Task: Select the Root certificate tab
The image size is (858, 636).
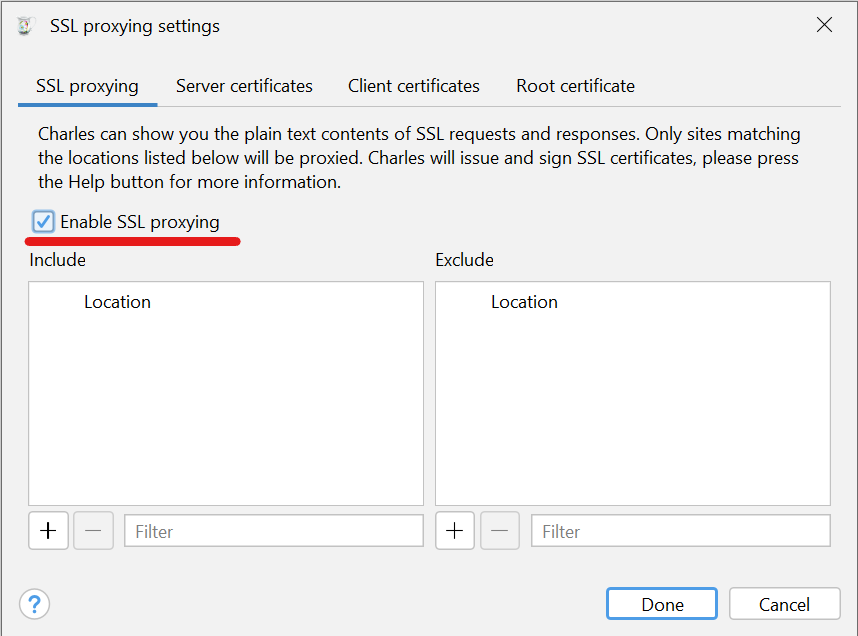Action: 575,86
